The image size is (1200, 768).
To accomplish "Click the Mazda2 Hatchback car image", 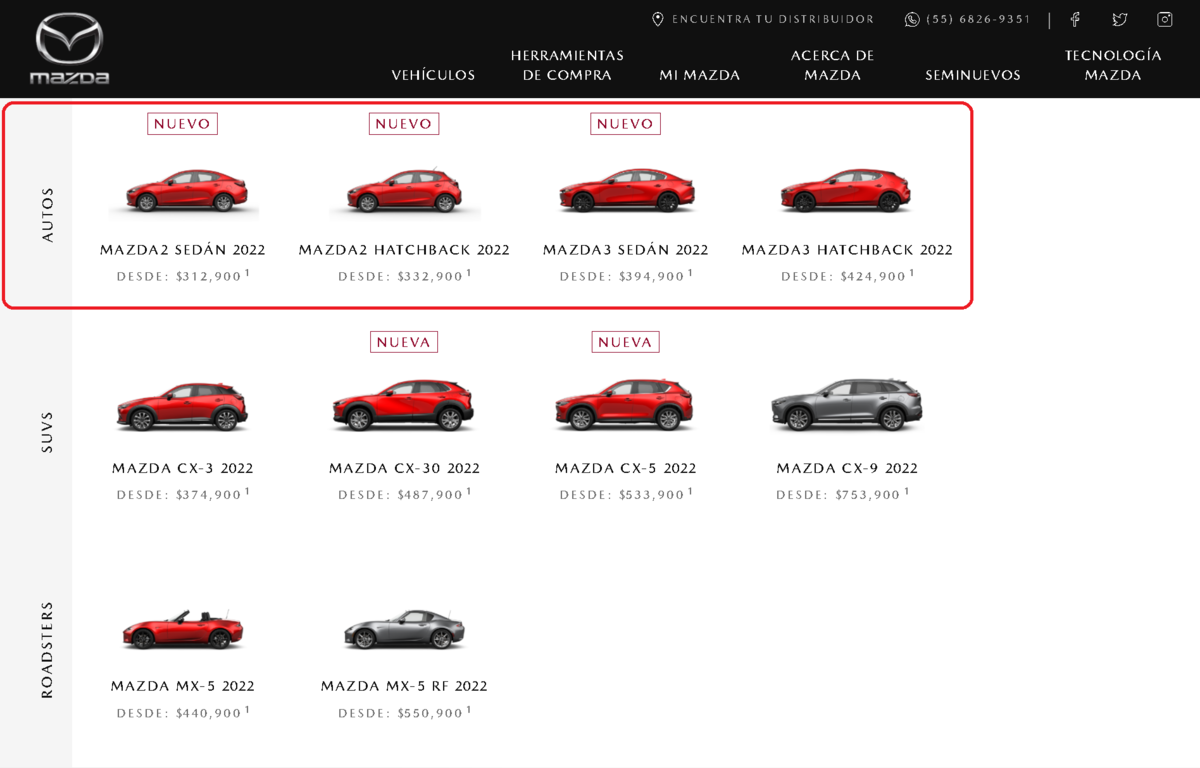I will pos(404,191).
